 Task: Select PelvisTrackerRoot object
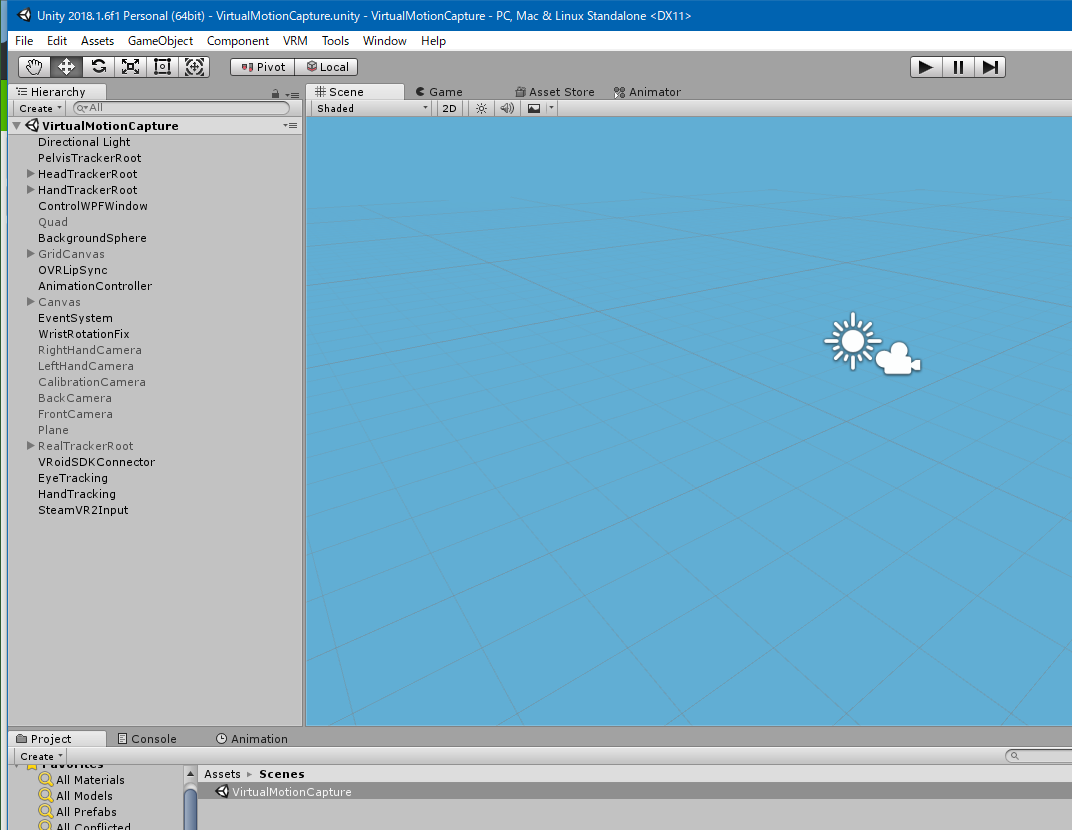155,158
